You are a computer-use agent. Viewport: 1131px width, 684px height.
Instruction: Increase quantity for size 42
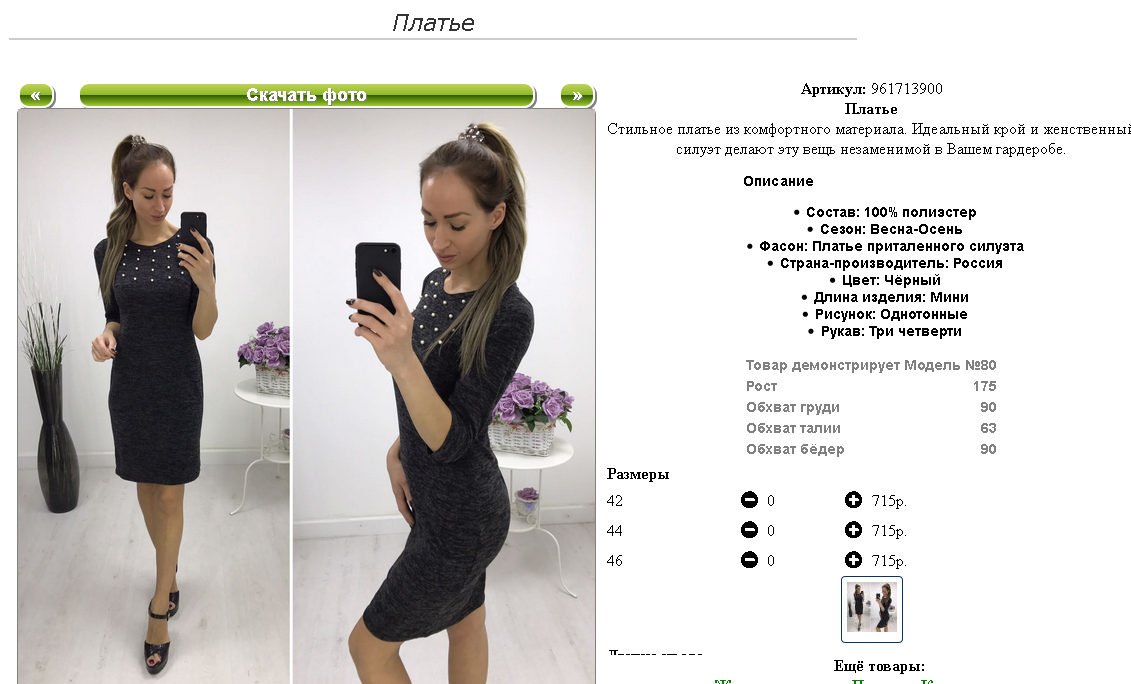[x=853, y=500]
